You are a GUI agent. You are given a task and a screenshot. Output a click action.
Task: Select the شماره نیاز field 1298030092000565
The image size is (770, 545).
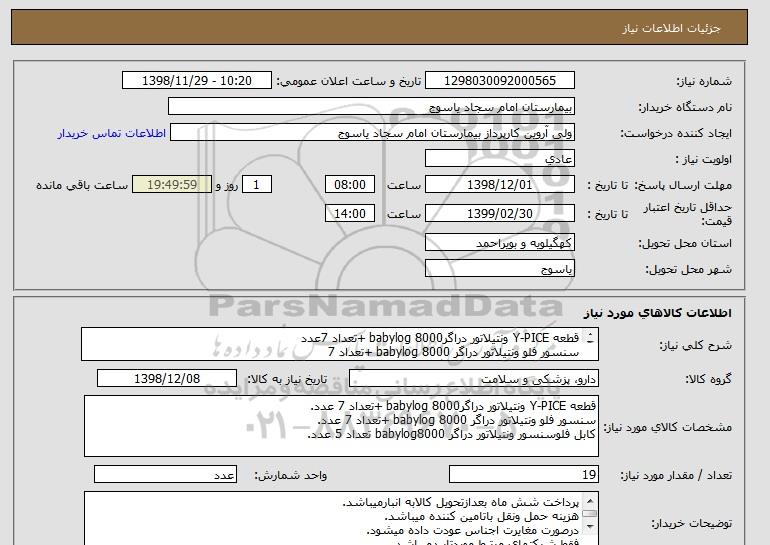tap(499, 81)
